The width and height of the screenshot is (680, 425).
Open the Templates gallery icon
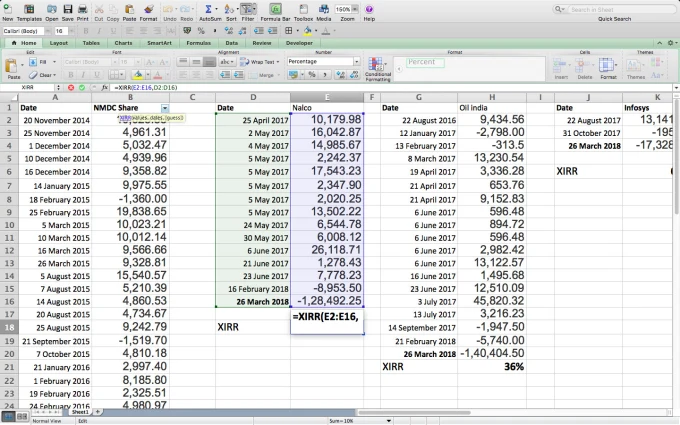click(x=29, y=10)
